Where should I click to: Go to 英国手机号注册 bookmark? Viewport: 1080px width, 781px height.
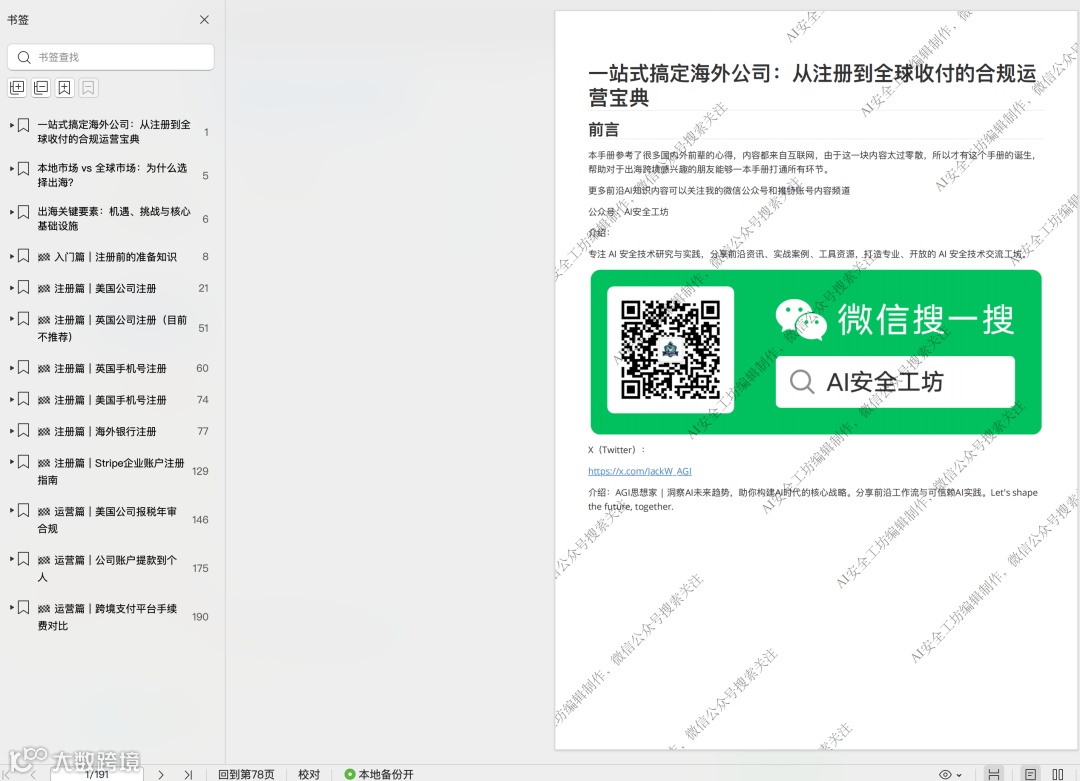click(102, 368)
